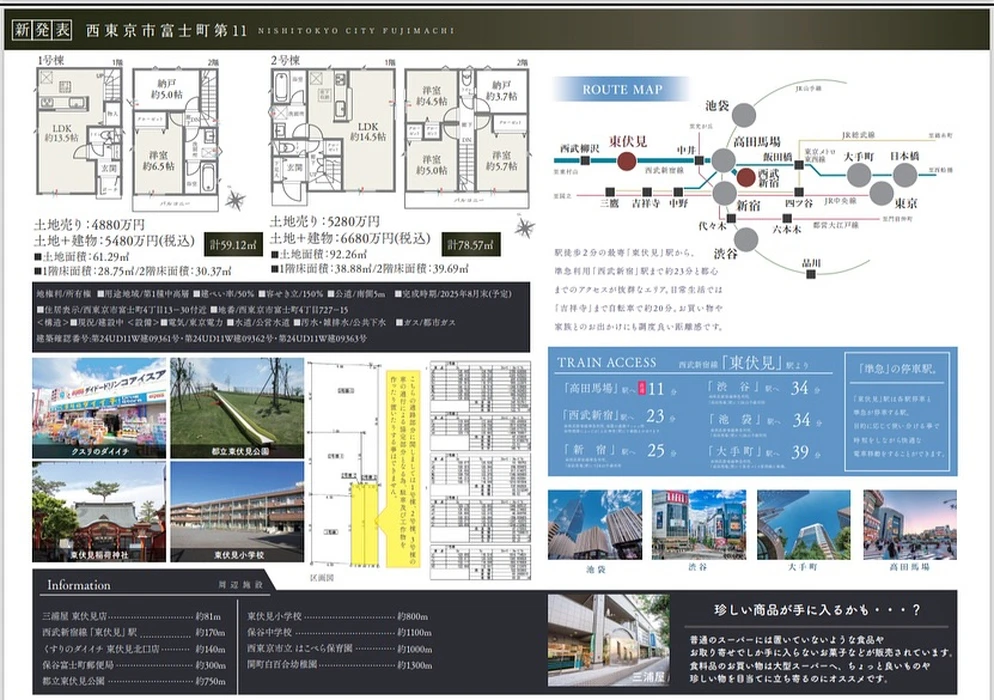Screen dimensions: 994x700
Task: Click the 新発表 badge in header
Action: 42,30
